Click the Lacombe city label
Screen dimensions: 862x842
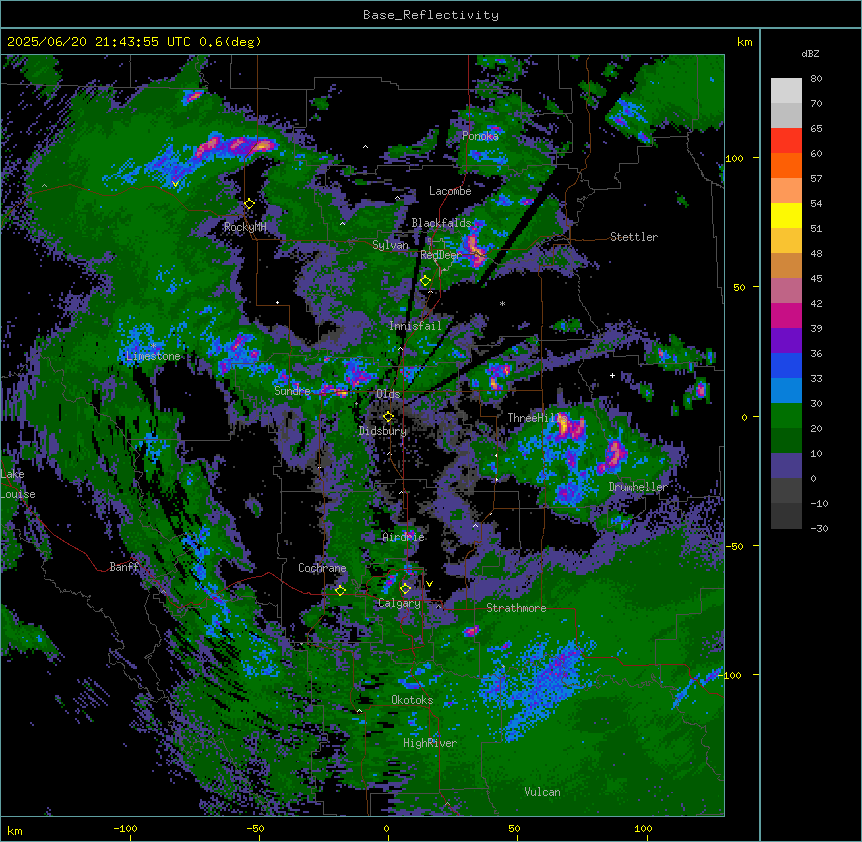[450, 191]
